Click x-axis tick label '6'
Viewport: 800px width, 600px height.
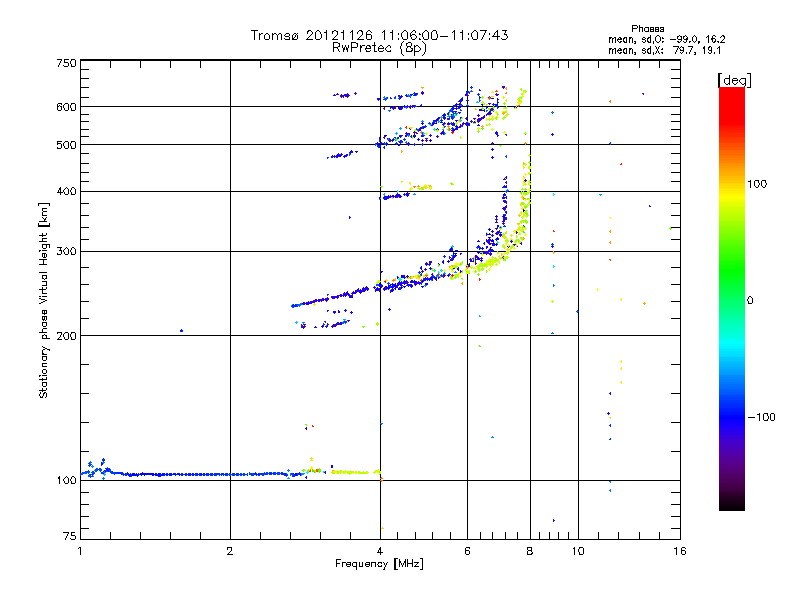click(467, 551)
